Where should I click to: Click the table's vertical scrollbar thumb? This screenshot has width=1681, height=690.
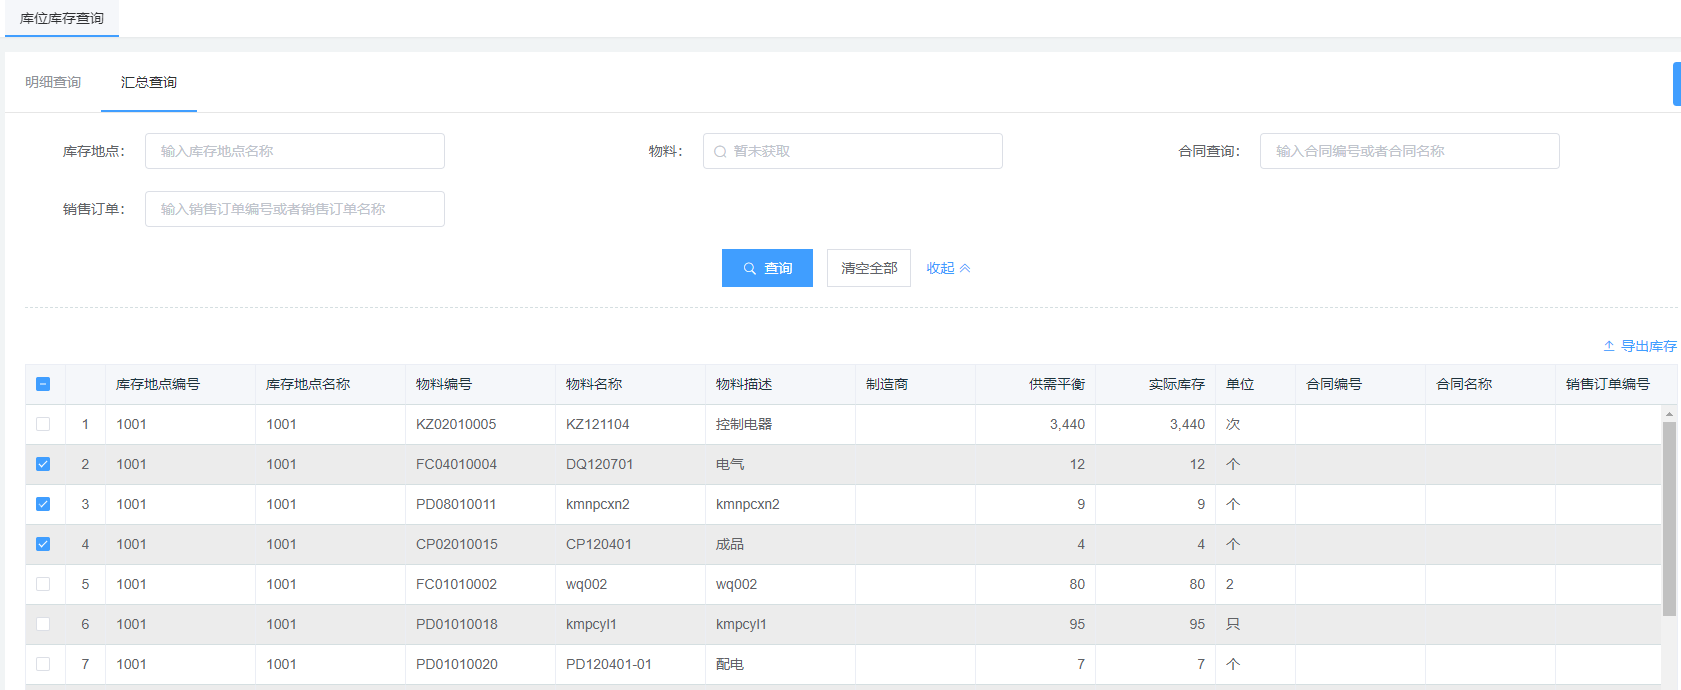(x=1669, y=518)
